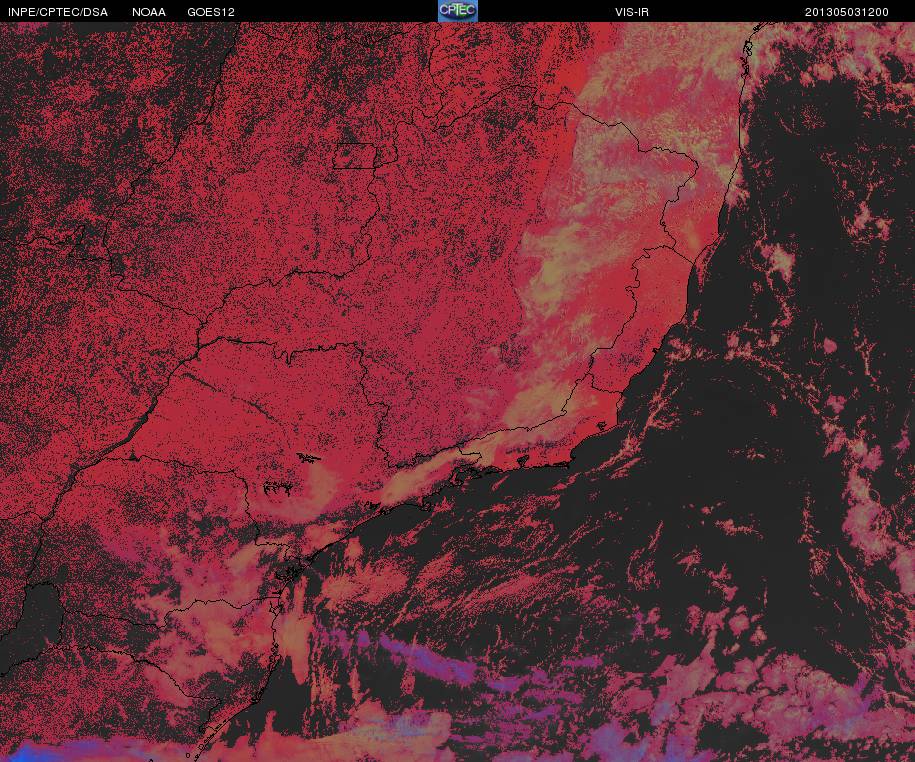
Task: Click the CPTEC logo in the header
Action: tap(457, 11)
